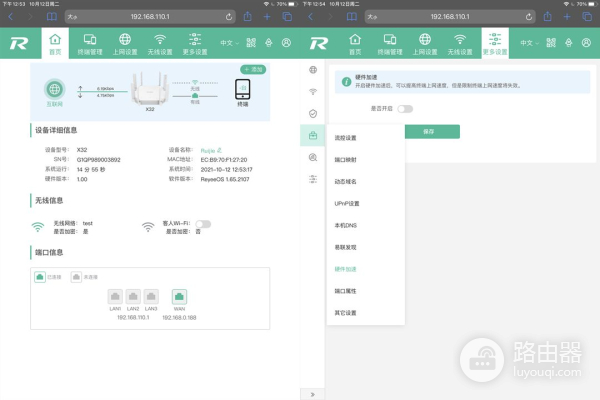
Task: Open tab overview in the right Safari window
Action: 587,17
